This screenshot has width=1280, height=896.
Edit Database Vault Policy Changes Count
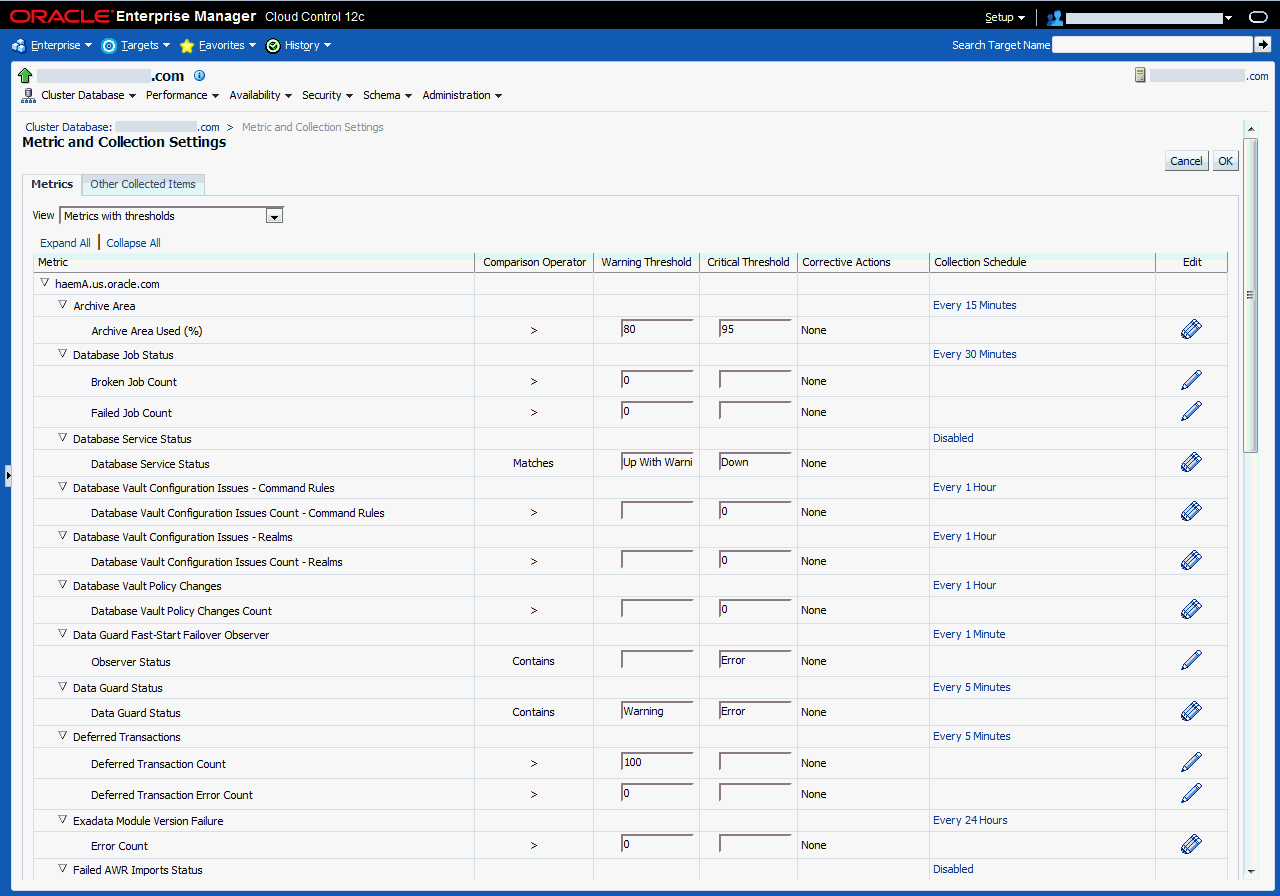coord(1191,610)
